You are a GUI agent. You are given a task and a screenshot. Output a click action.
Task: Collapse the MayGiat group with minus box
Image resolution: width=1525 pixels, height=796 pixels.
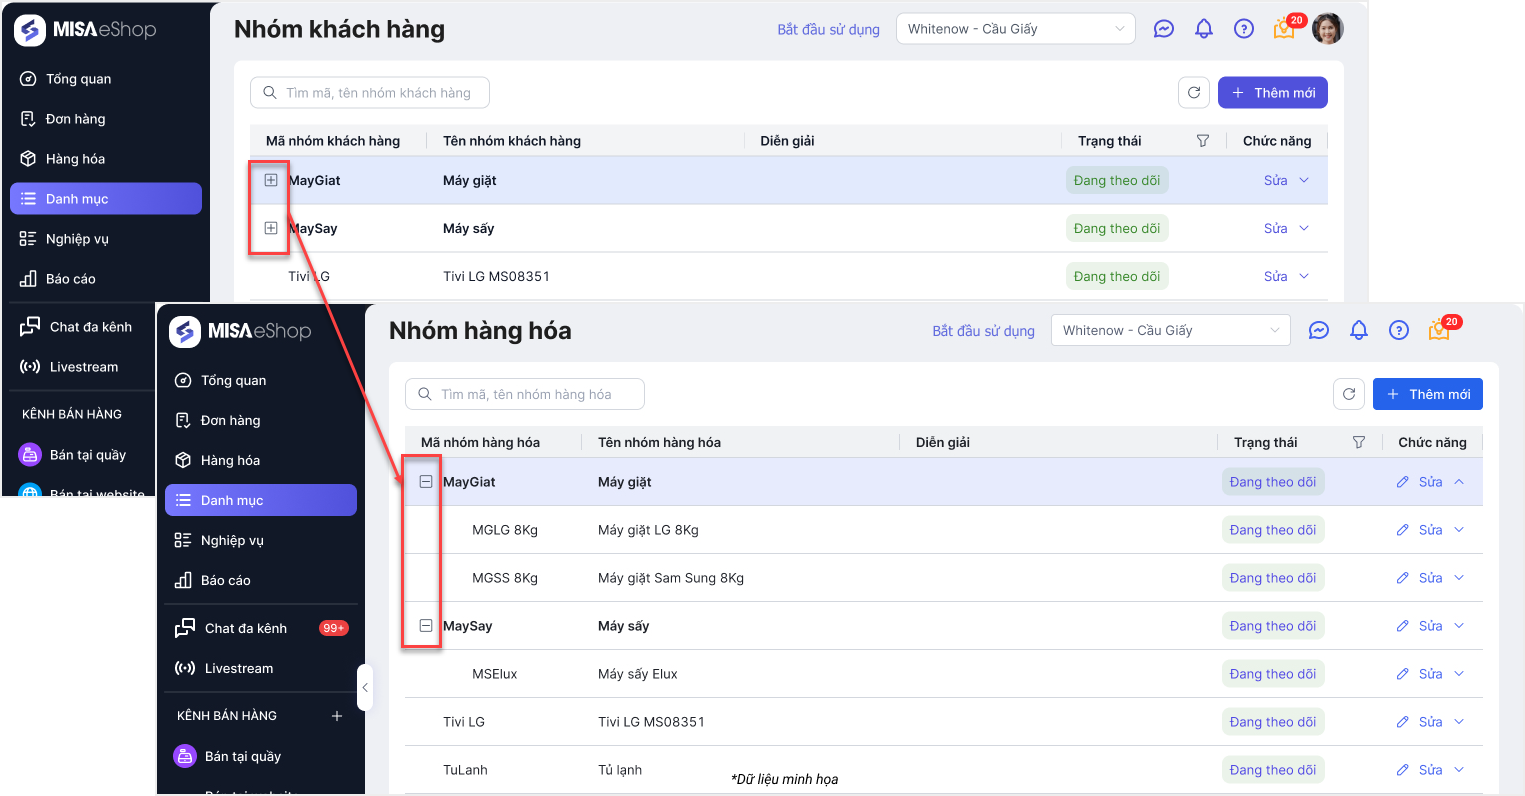[x=426, y=482]
